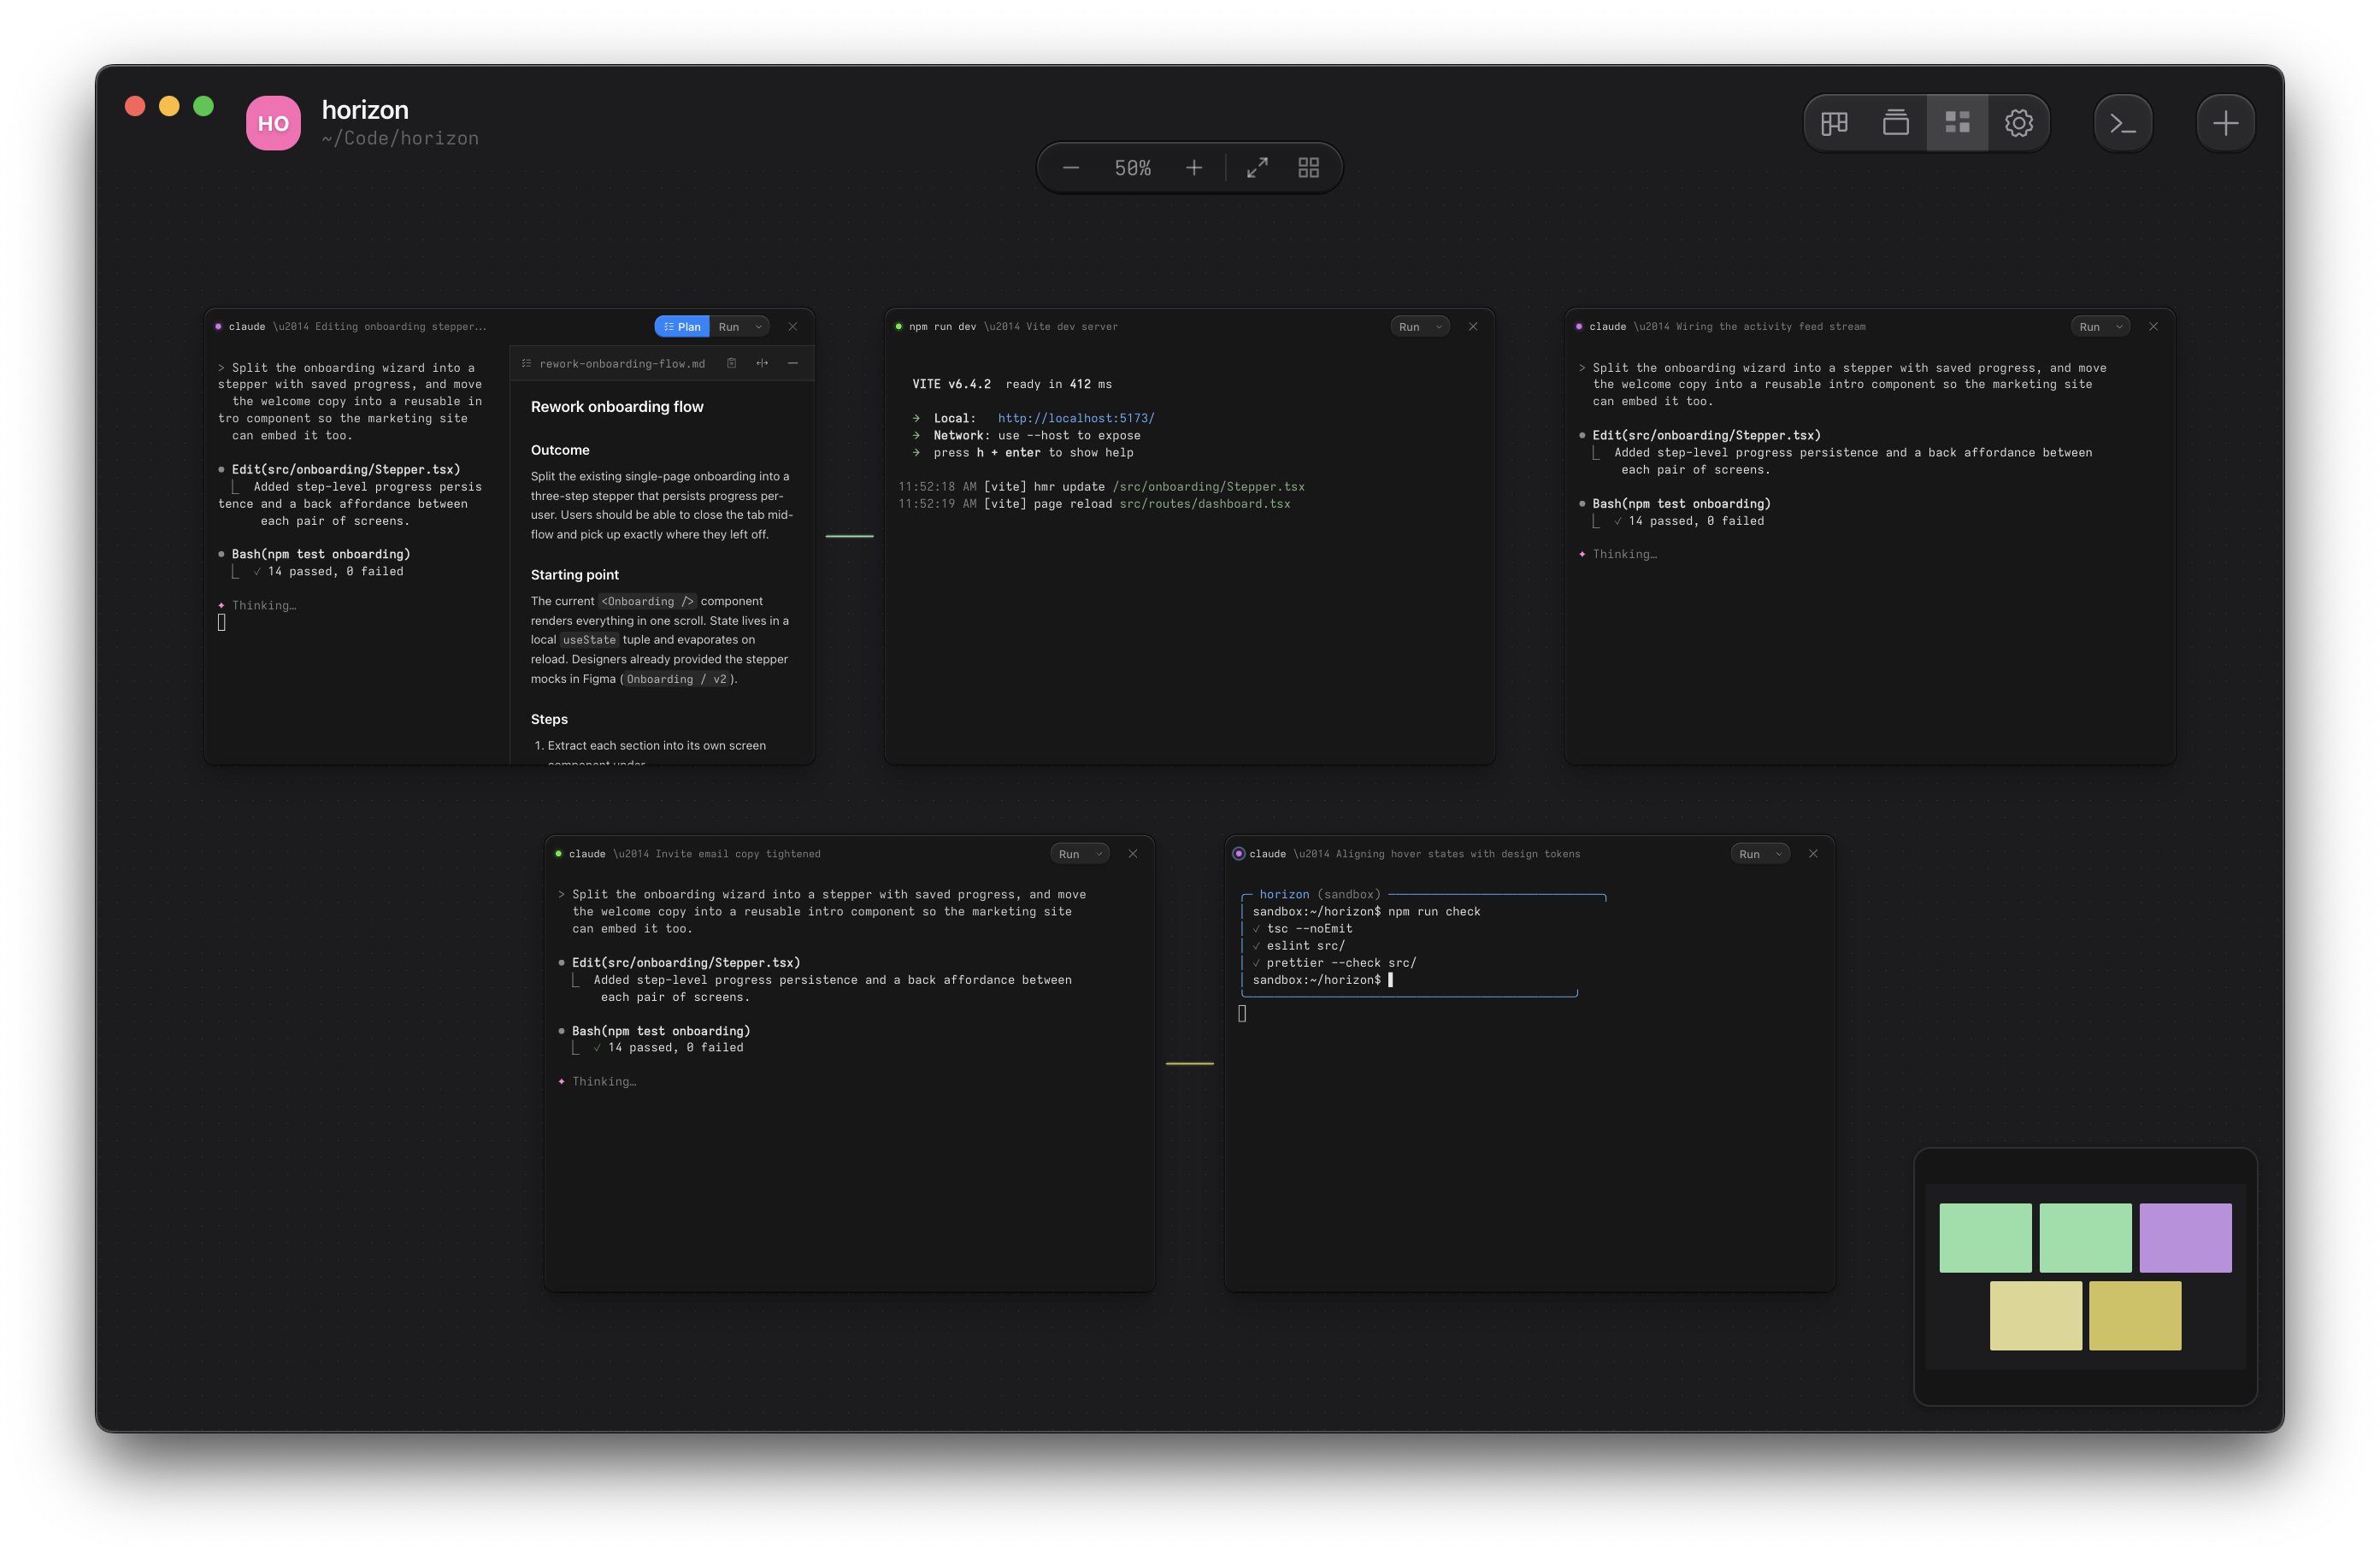This screenshot has height=1559, width=2380.
Task: Click Edit(src/onboarding/Stepper.tsx) in activity feed panel
Action: [x=1706, y=436]
